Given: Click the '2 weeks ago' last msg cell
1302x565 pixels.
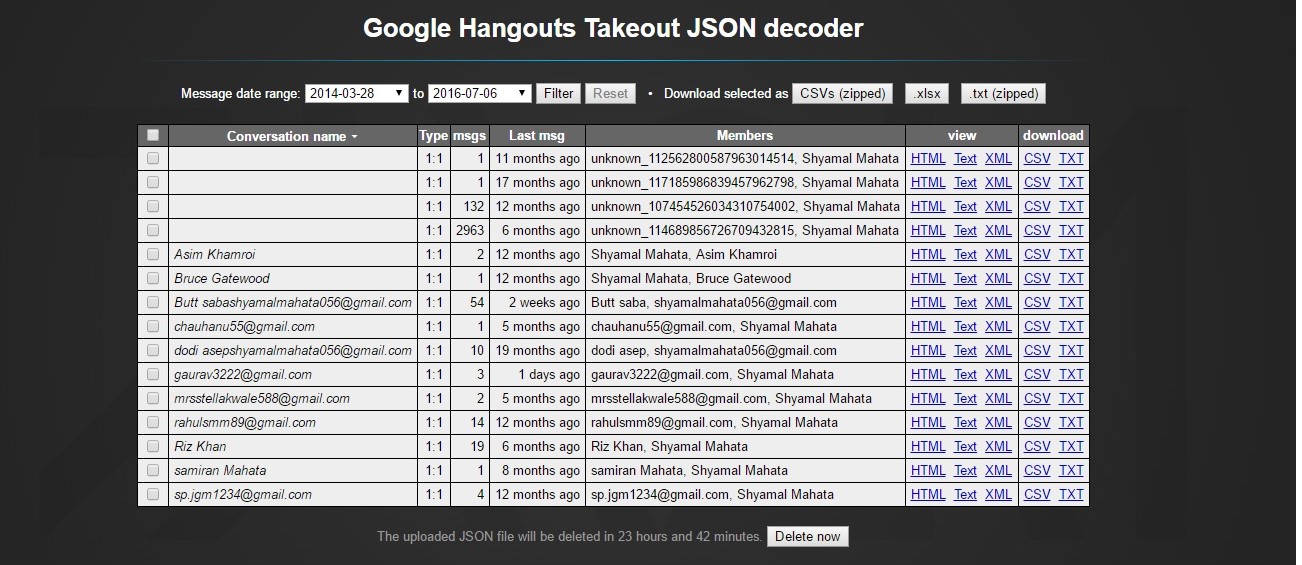Looking at the screenshot, I should point(537,302).
